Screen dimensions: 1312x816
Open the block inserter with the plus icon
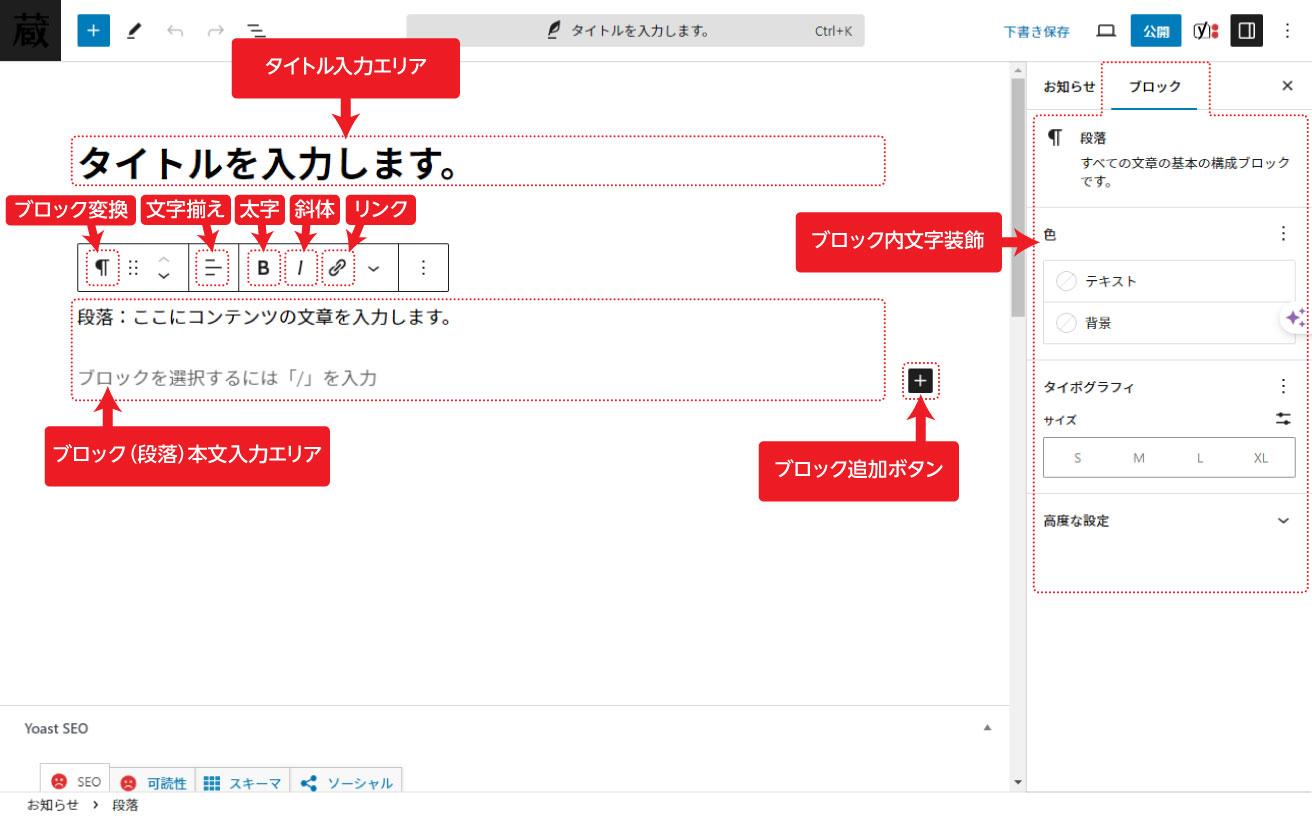coord(92,30)
